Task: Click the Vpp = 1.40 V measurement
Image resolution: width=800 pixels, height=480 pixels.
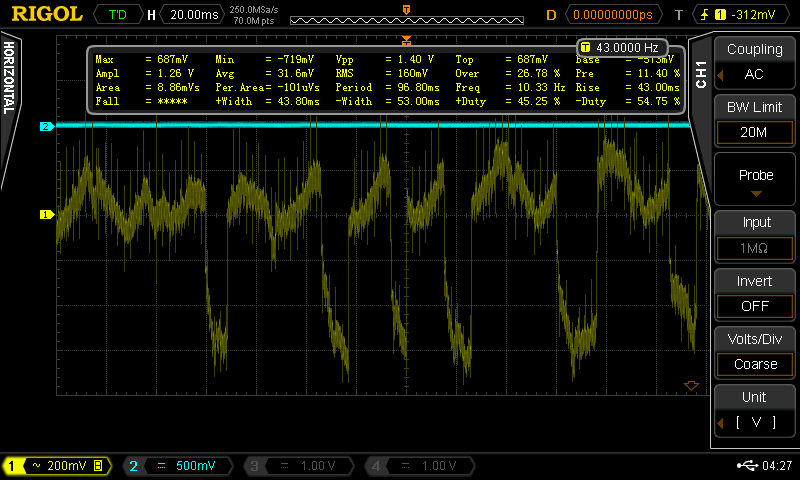Action: (385, 60)
